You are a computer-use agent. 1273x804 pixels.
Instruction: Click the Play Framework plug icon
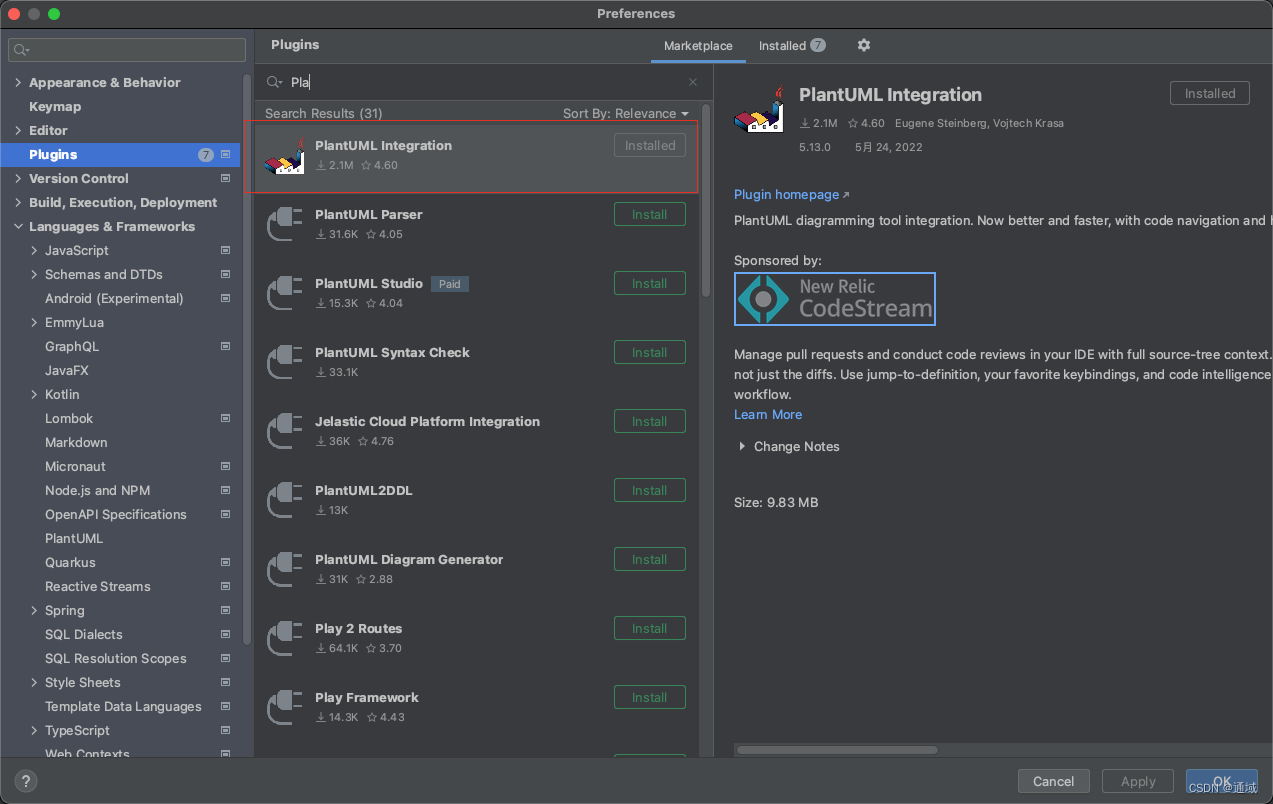click(x=285, y=707)
